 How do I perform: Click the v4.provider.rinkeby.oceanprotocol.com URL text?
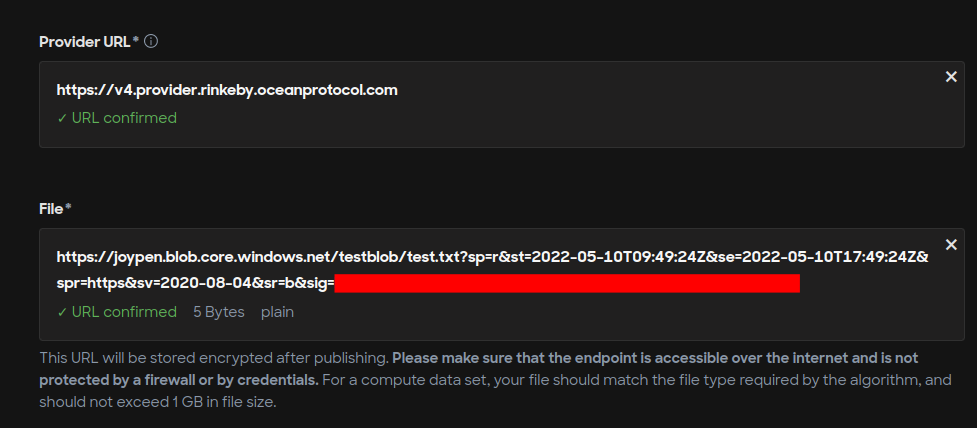pyautogui.click(x=227, y=90)
